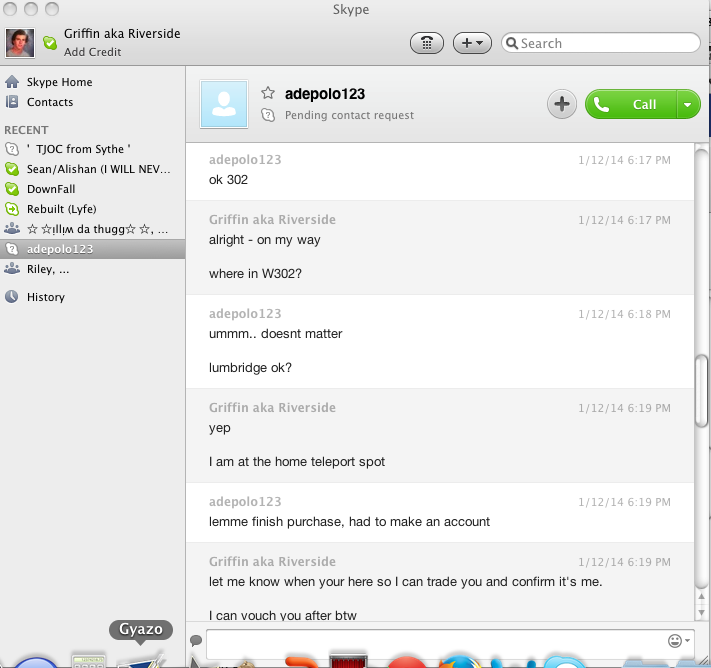The width and height of the screenshot is (711, 668).
Task: Click the speech bubble icon beside the input
Action: coord(196,640)
